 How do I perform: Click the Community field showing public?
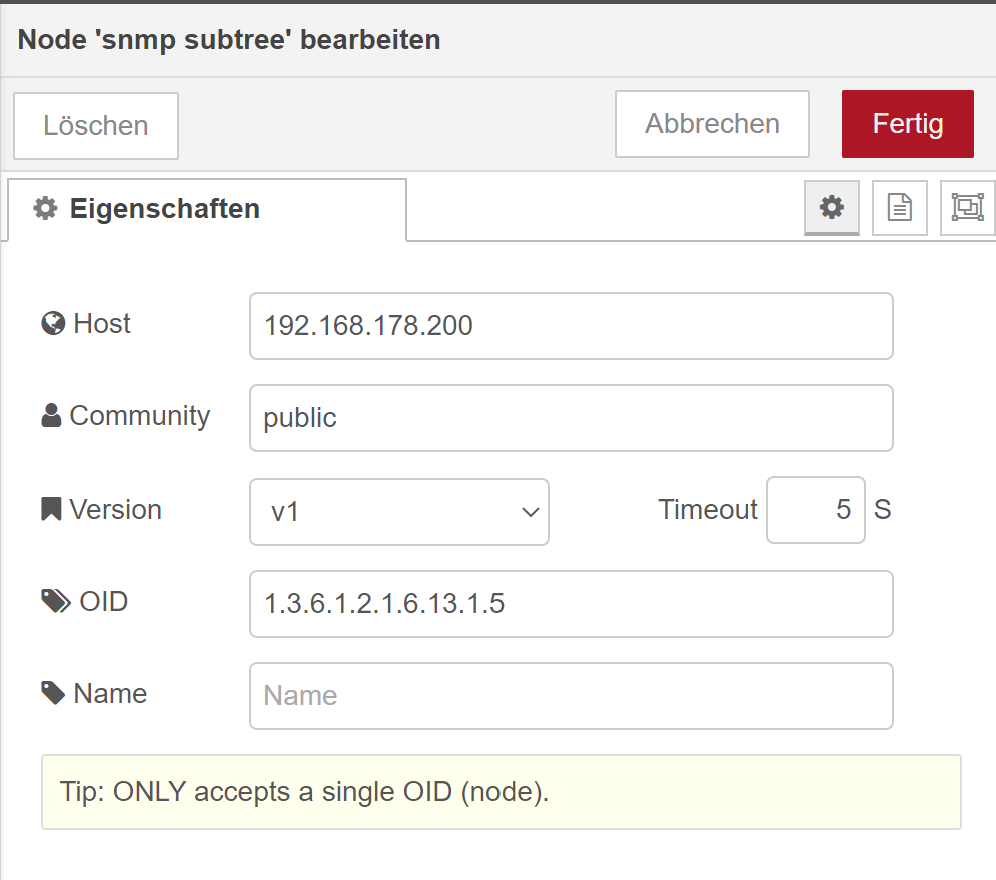(570, 418)
